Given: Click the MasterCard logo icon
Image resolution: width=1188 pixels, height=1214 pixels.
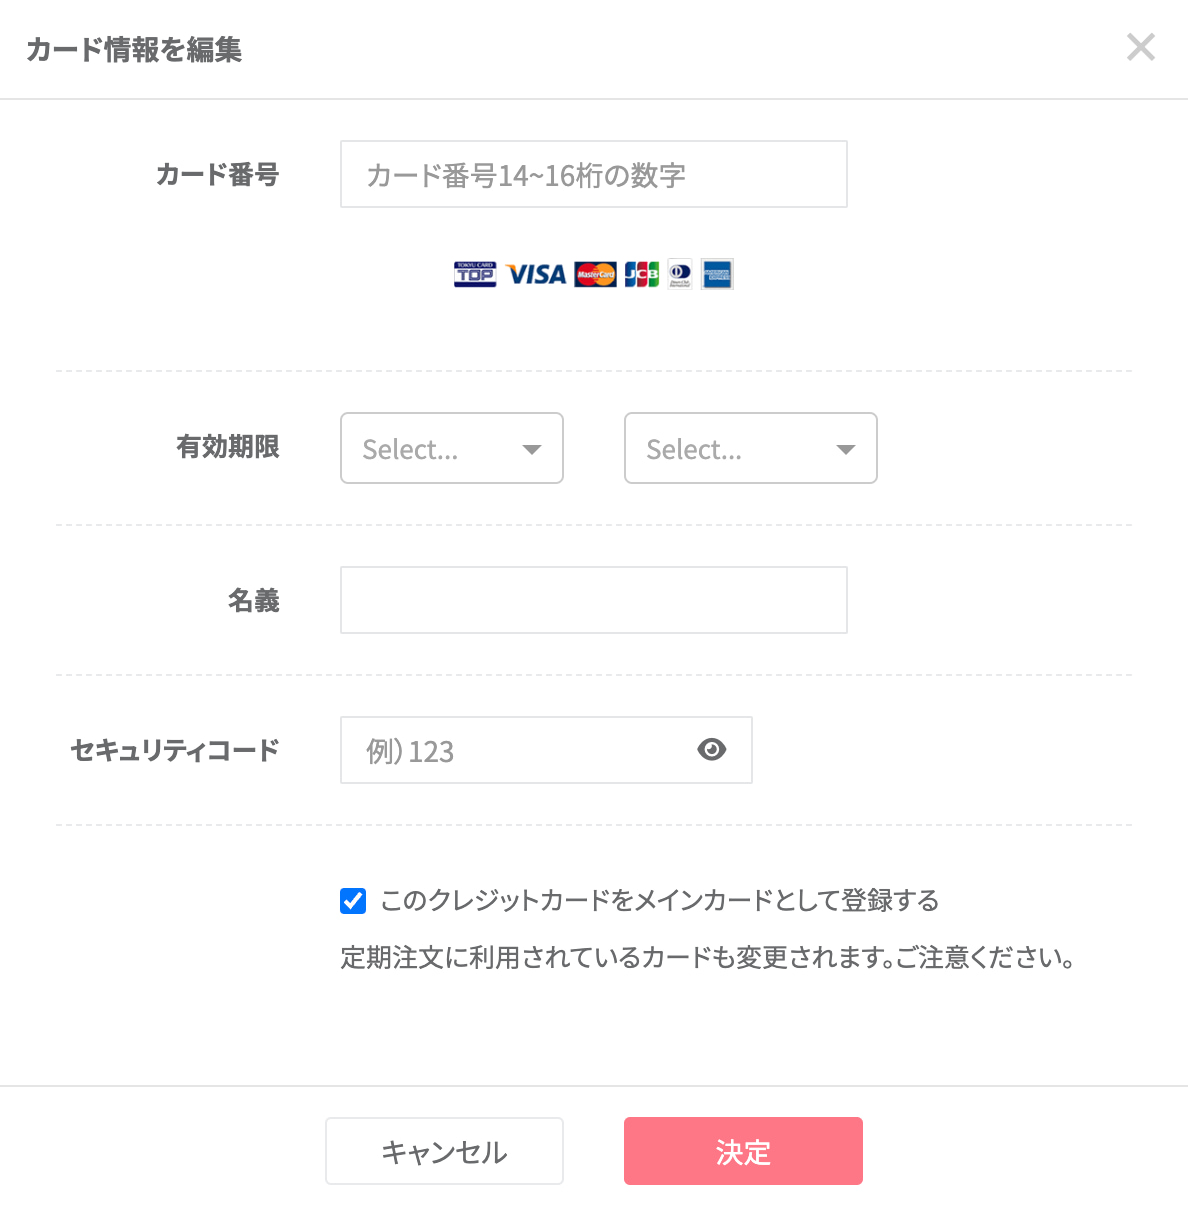Looking at the screenshot, I should point(595,274).
